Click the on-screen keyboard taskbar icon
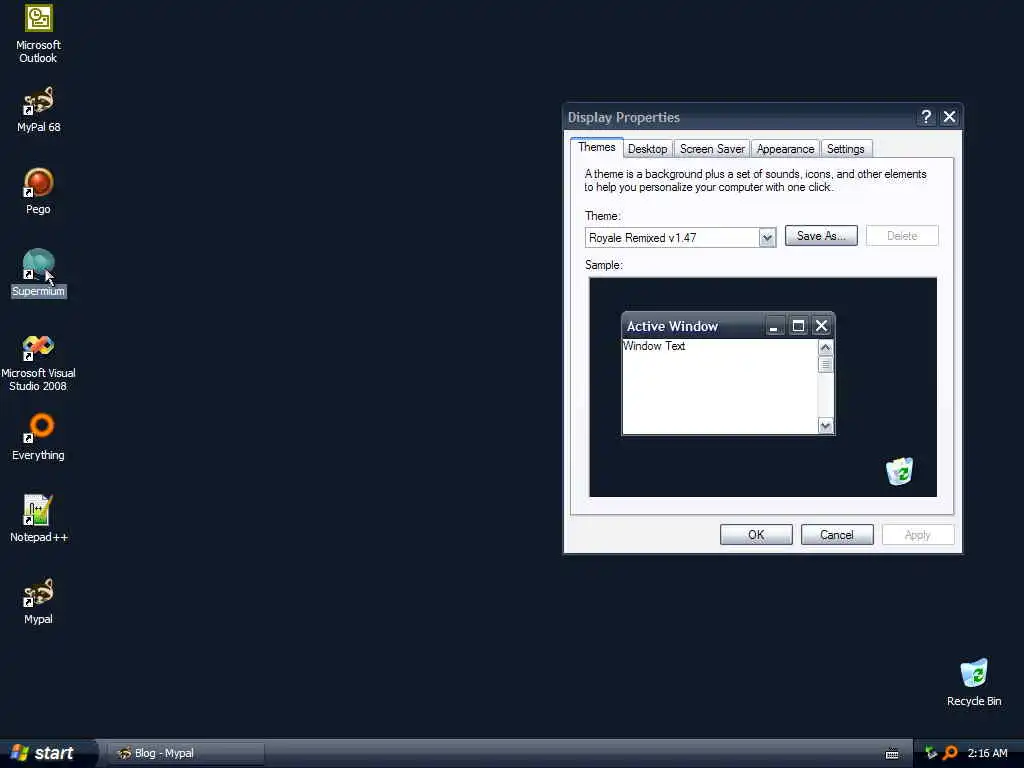The height and width of the screenshot is (768, 1024). click(x=892, y=754)
